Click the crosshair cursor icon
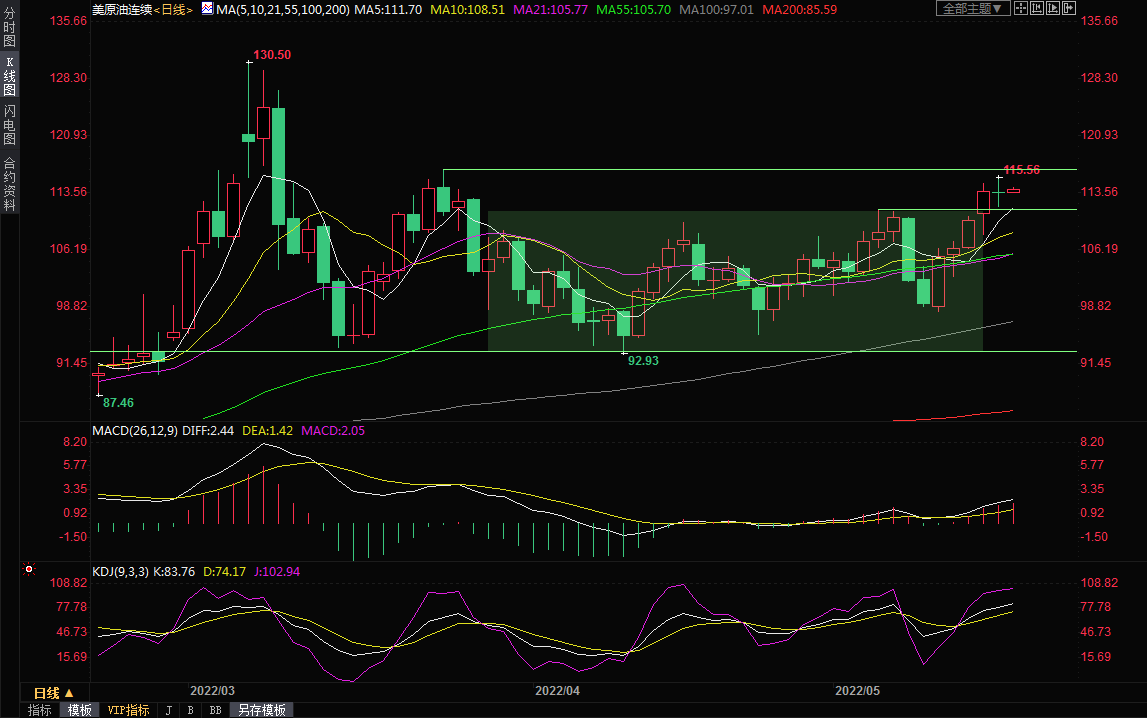Viewport: 1147px width, 718px height. (x=1020, y=8)
